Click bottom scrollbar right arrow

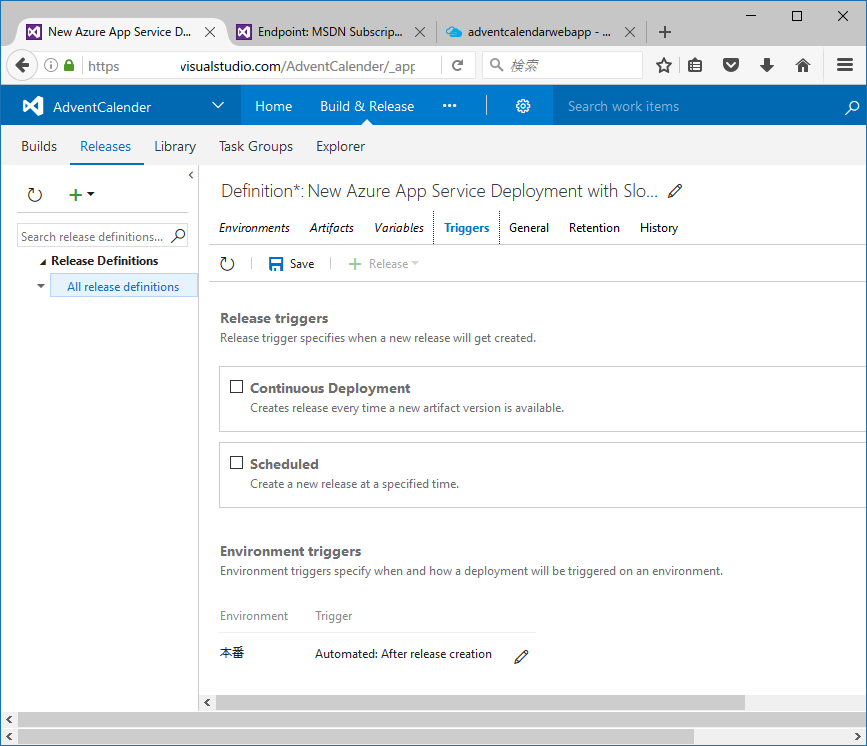(858, 736)
